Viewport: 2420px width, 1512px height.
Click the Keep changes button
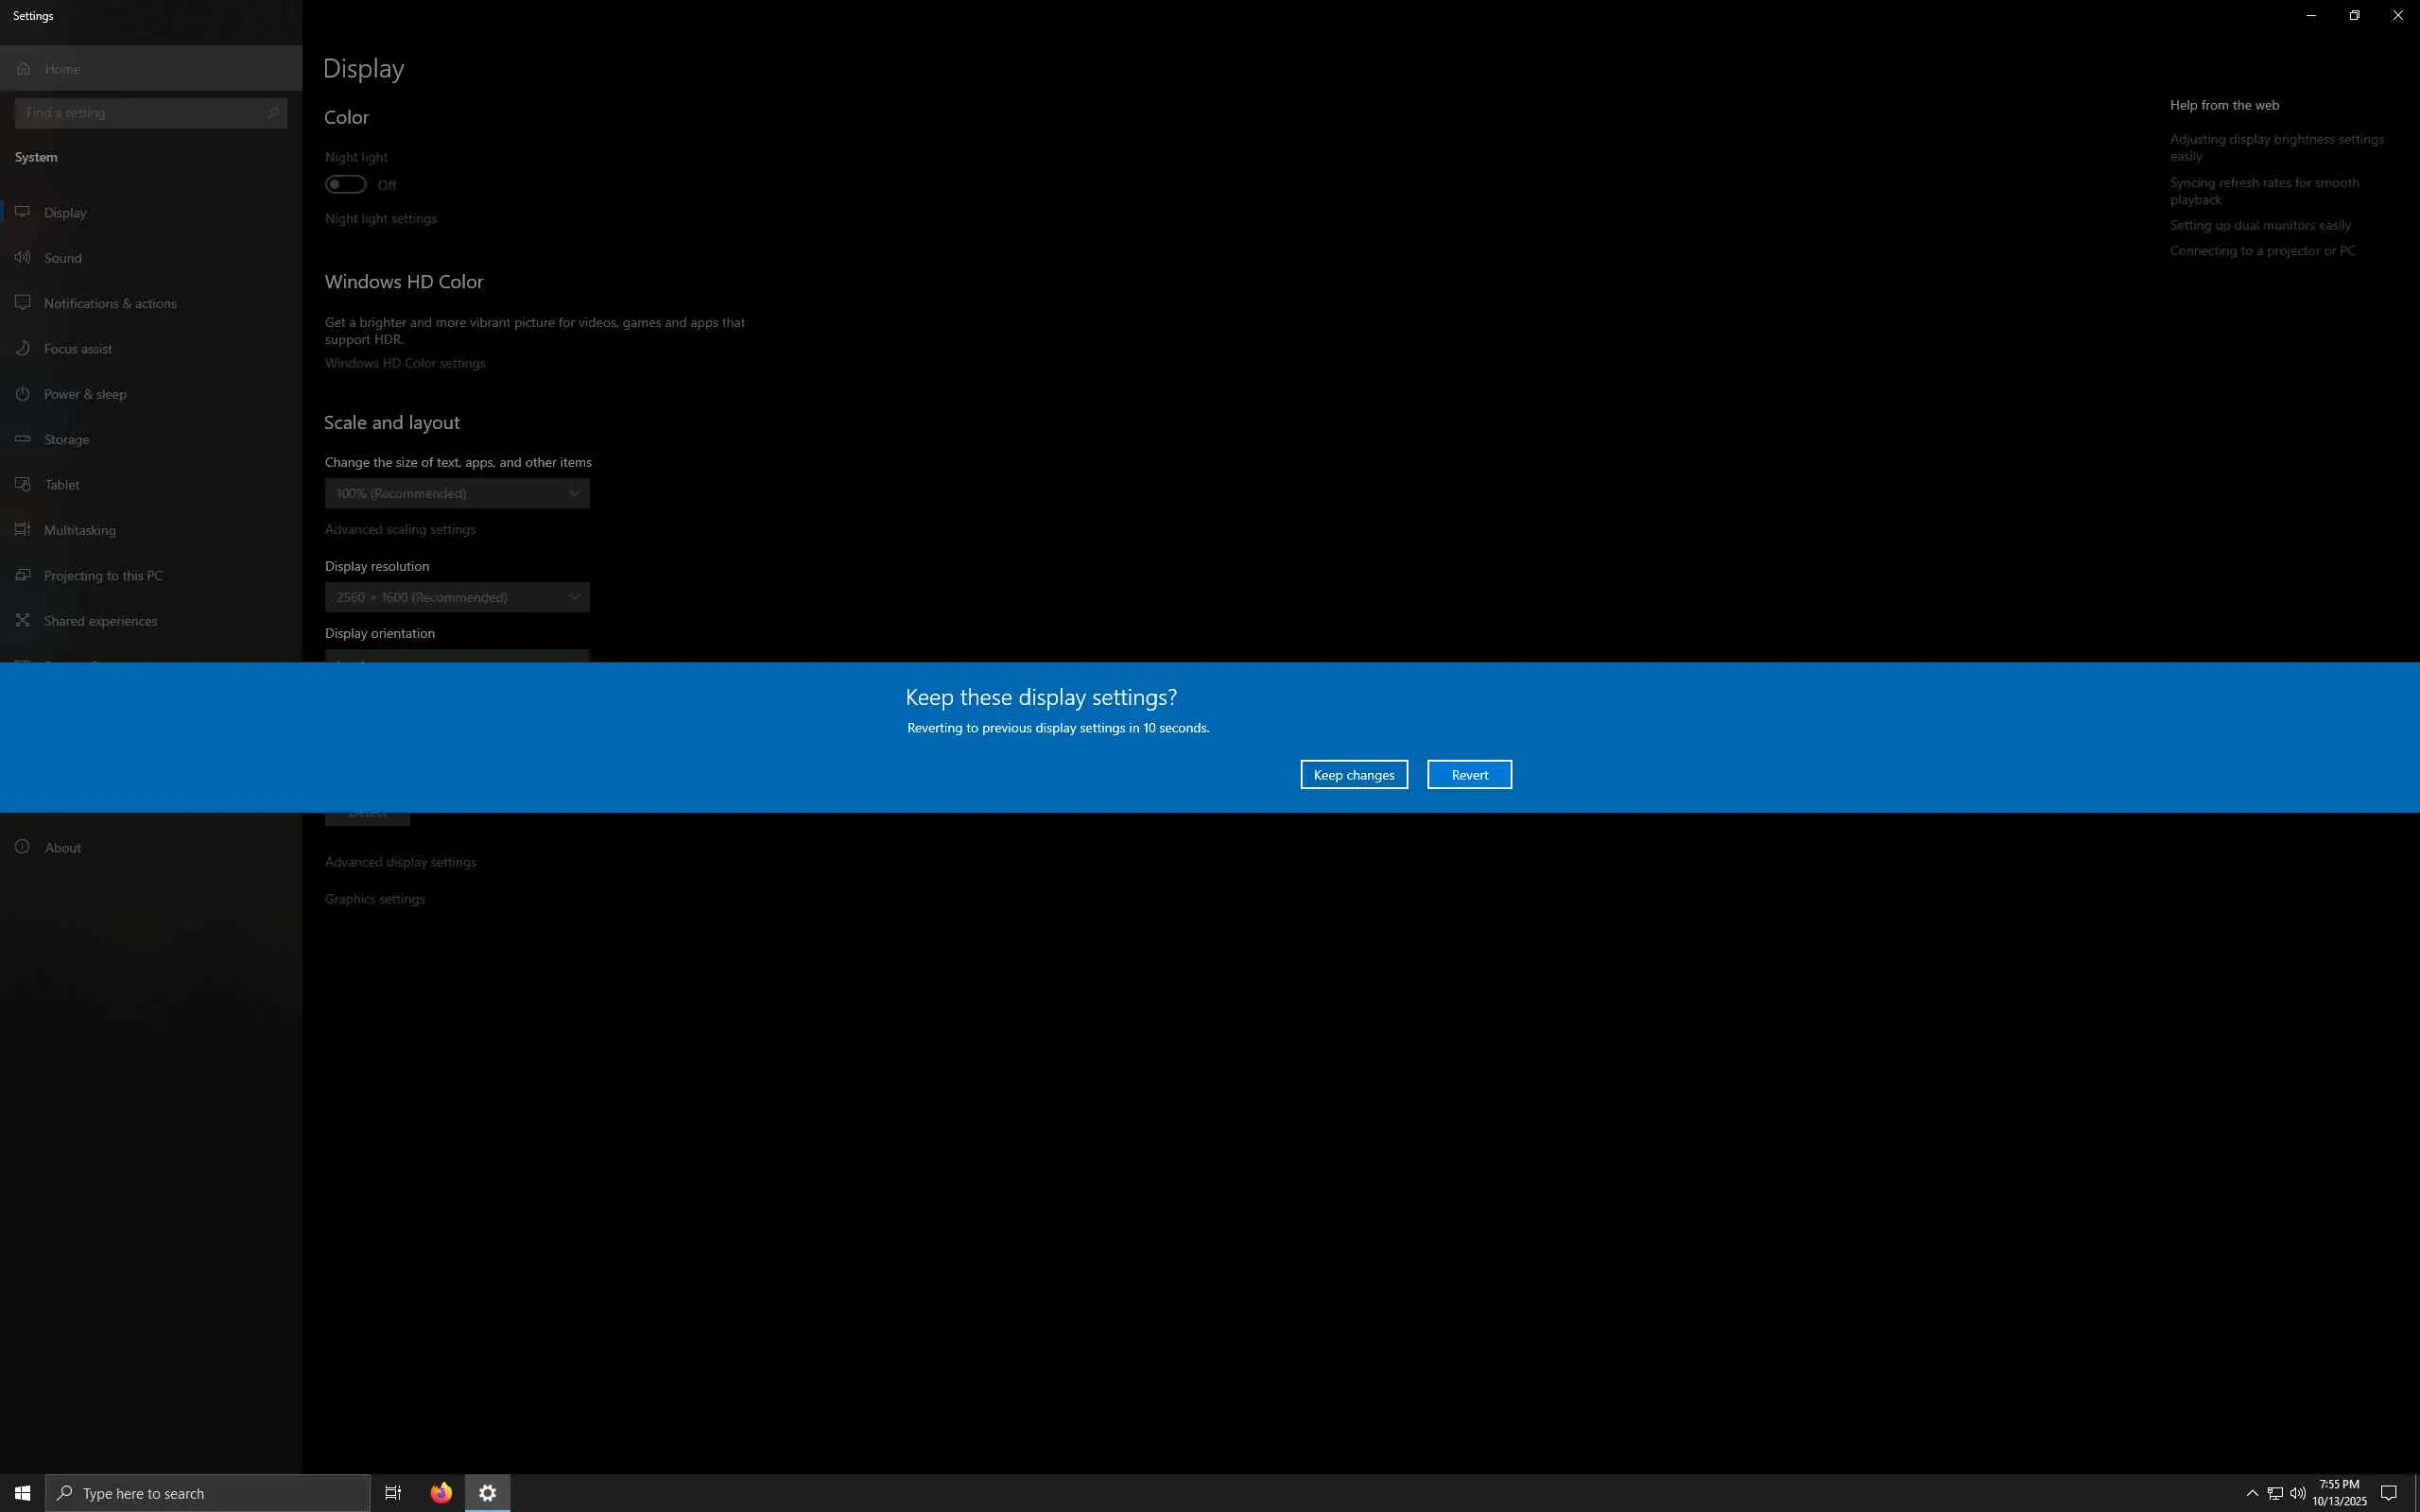(x=1353, y=775)
